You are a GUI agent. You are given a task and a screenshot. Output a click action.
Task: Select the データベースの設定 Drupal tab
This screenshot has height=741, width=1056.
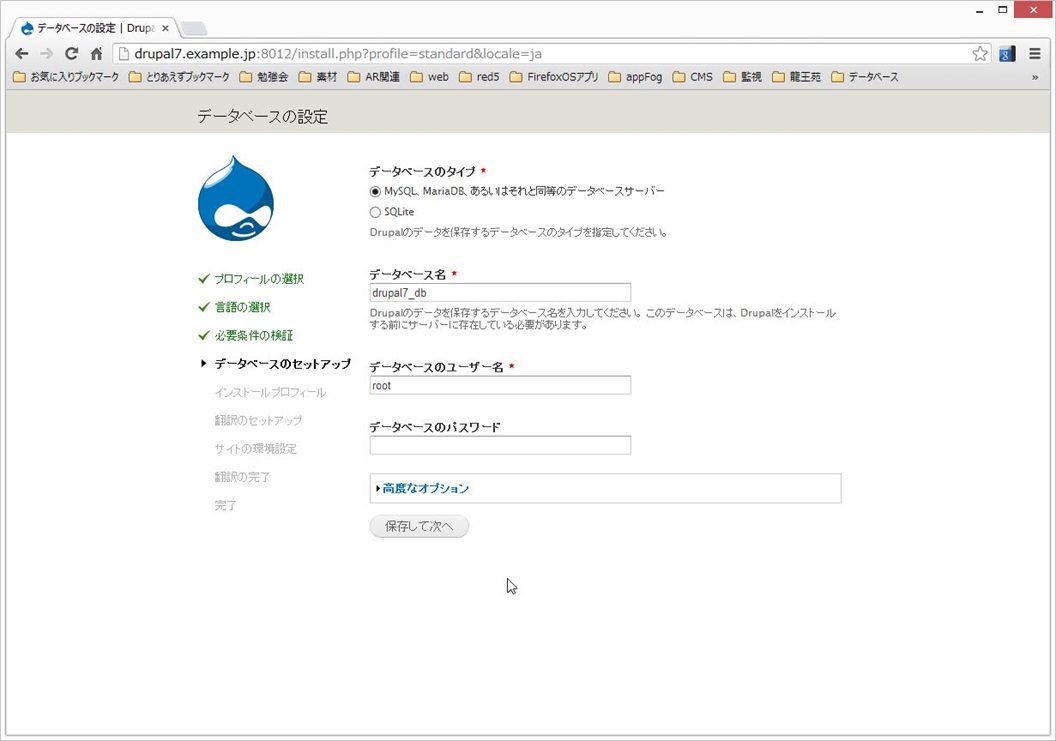94,28
